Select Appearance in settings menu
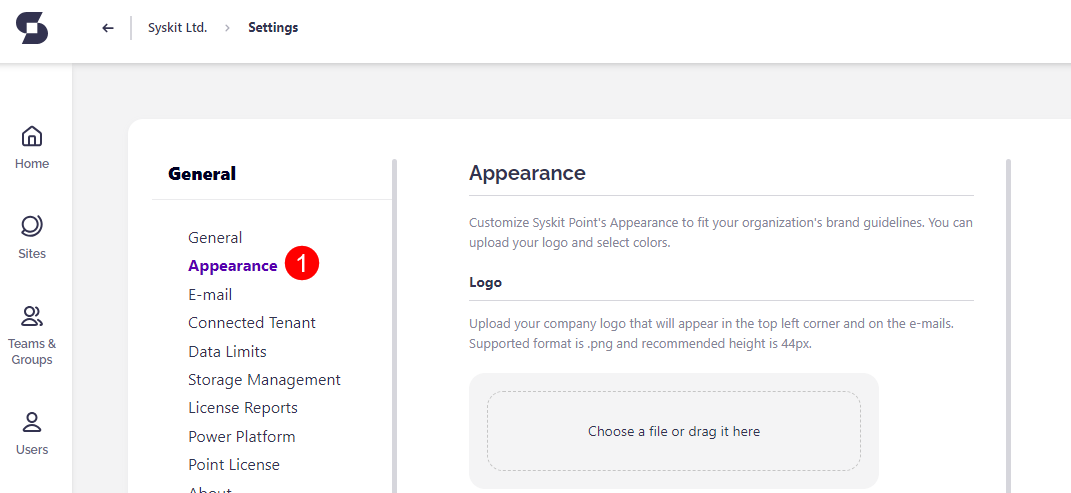This screenshot has height=493, width=1071. click(232, 266)
